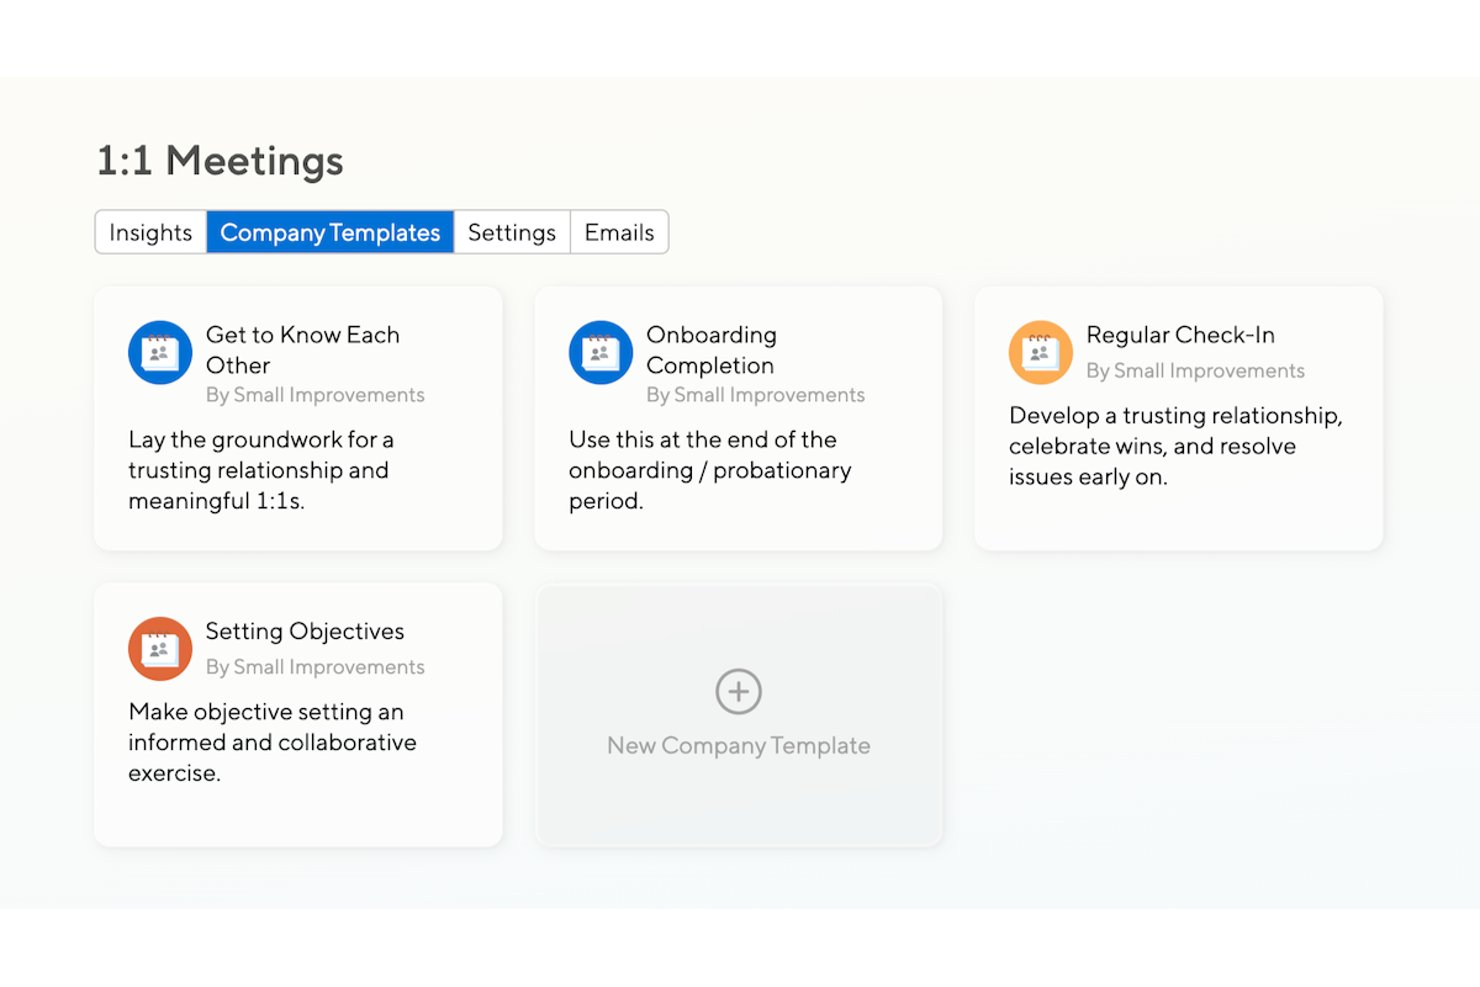Click the blue Get to Know Each Other icon
This screenshot has height=987, width=1480.
click(x=160, y=353)
